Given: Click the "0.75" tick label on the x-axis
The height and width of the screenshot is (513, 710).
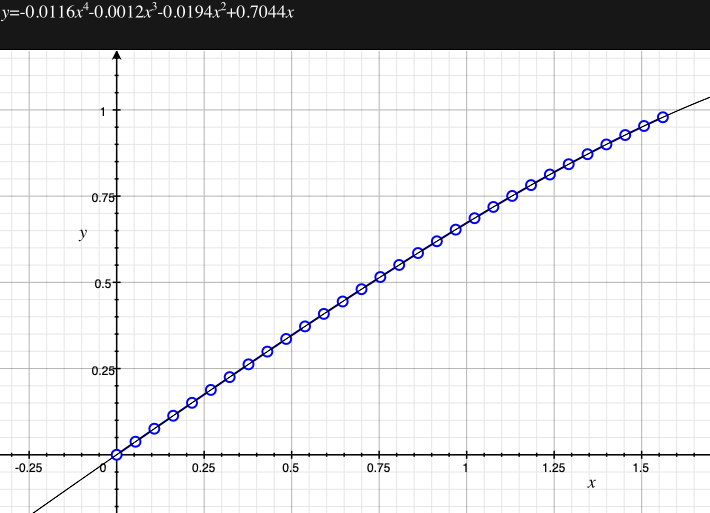Looking at the screenshot, I should [378, 468].
